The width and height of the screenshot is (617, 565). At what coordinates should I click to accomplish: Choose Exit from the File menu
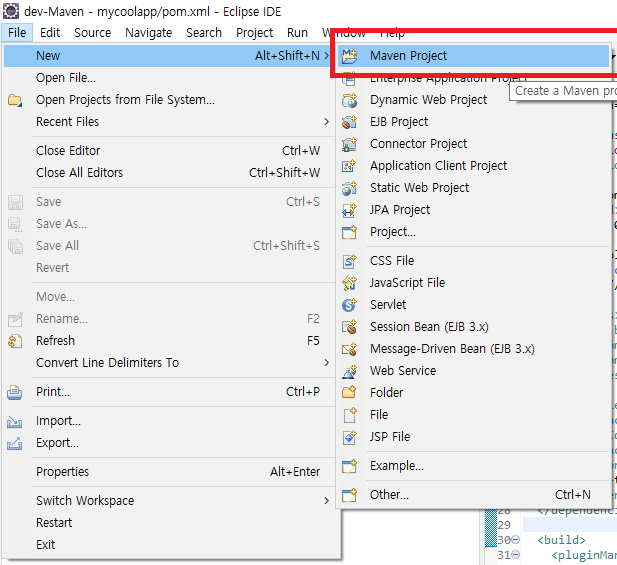click(169, 545)
